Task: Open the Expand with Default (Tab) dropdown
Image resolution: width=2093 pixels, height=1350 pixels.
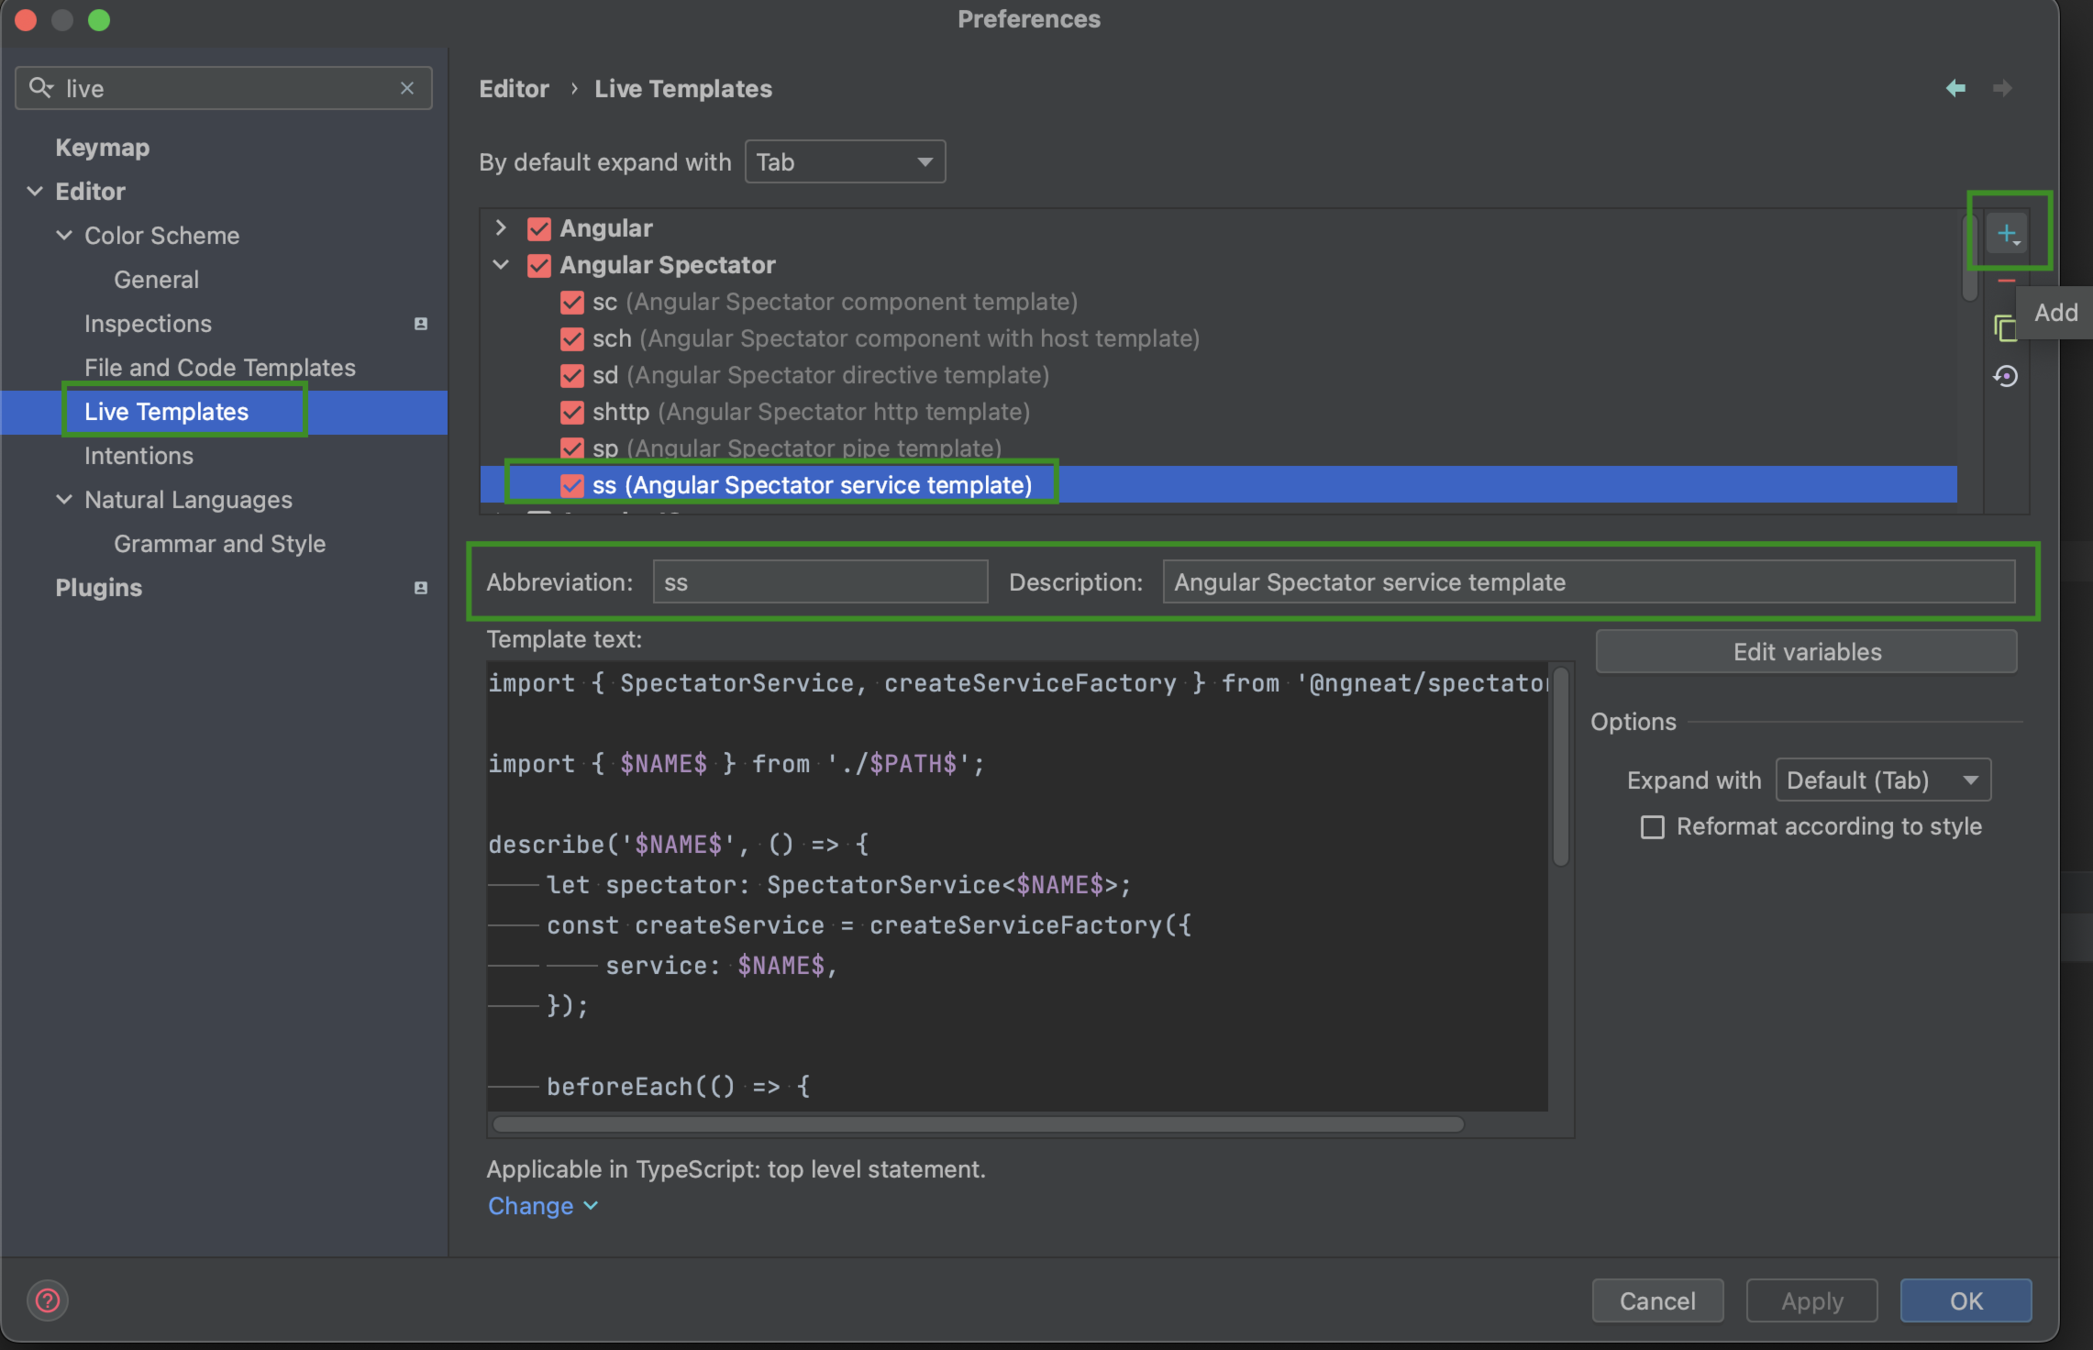Action: pos(1882,780)
